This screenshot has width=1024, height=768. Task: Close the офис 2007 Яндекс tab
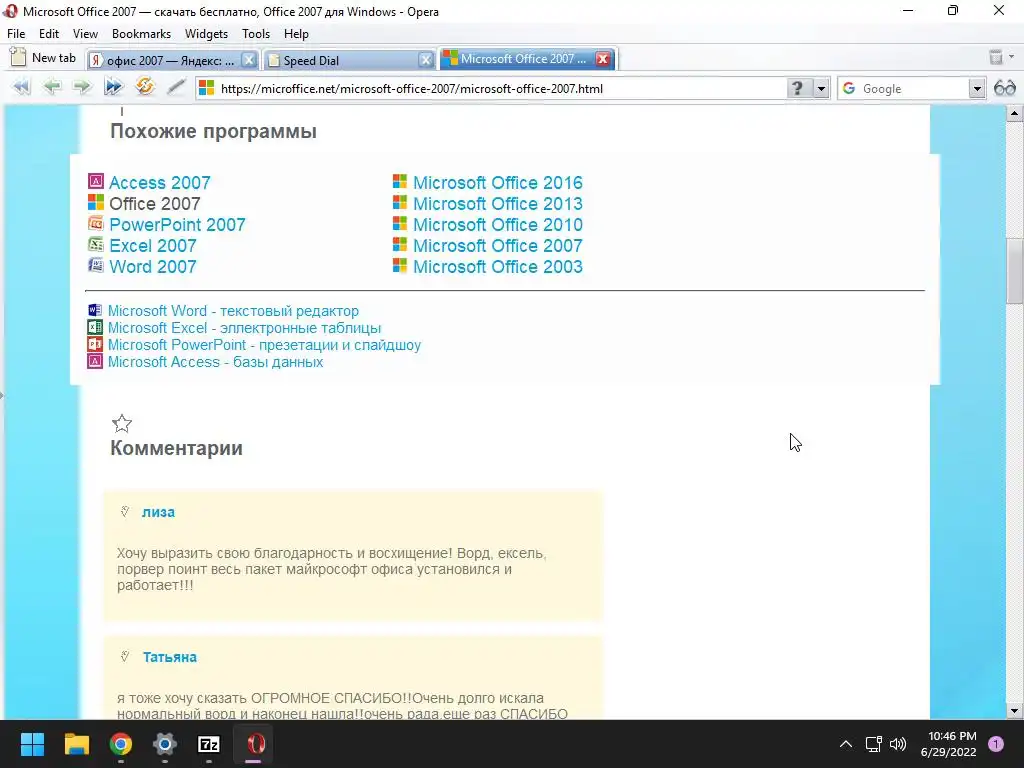coord(249,60)
